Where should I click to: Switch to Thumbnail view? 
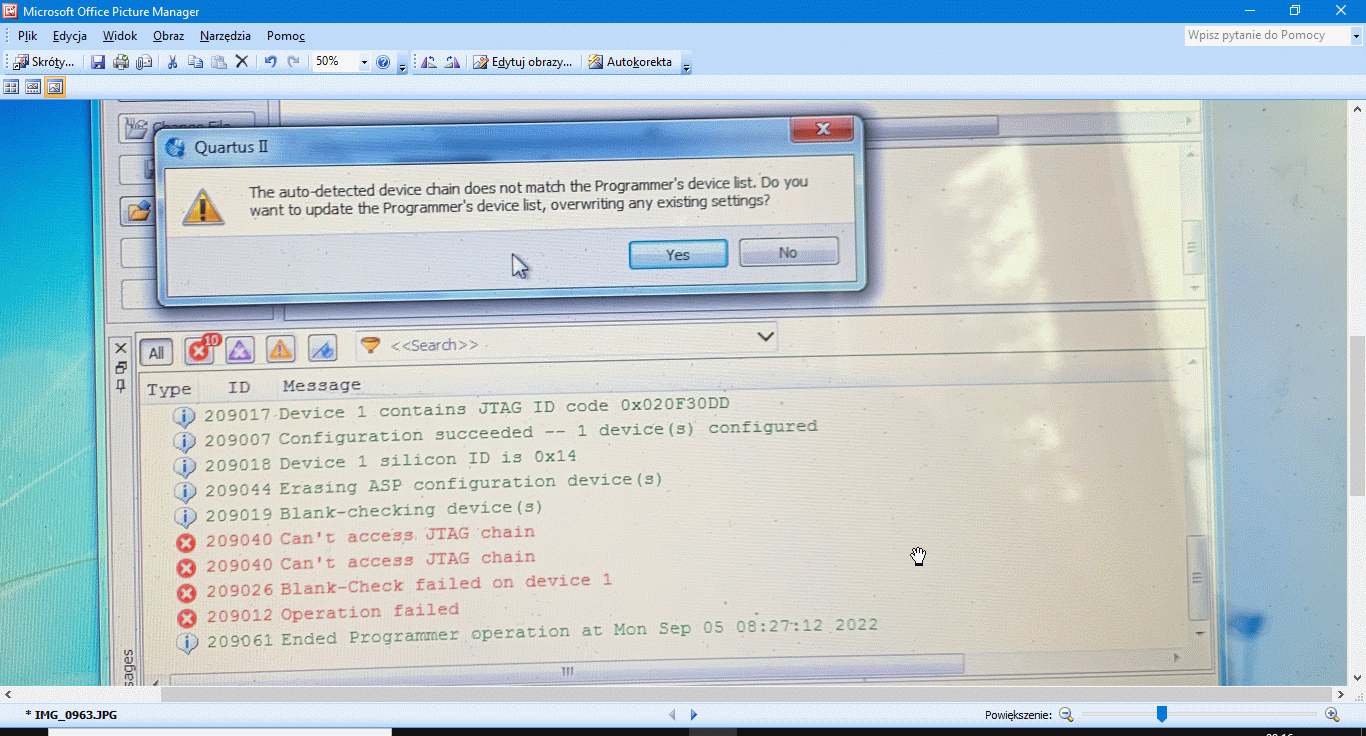[11, 87]
